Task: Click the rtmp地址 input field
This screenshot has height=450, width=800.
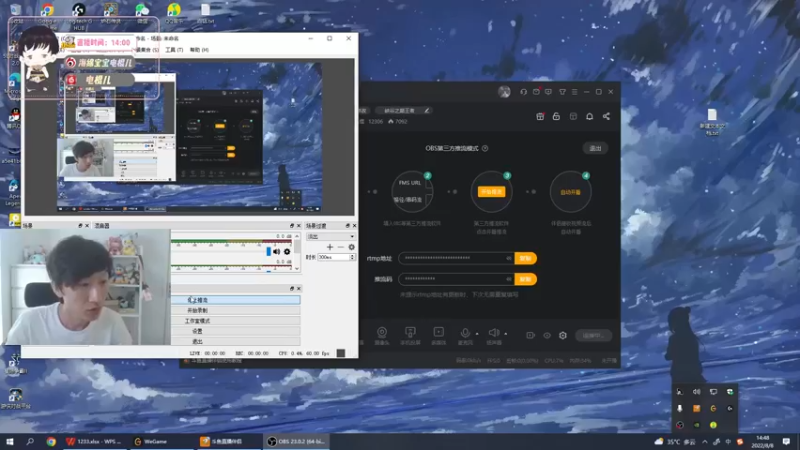Action: 456,258
